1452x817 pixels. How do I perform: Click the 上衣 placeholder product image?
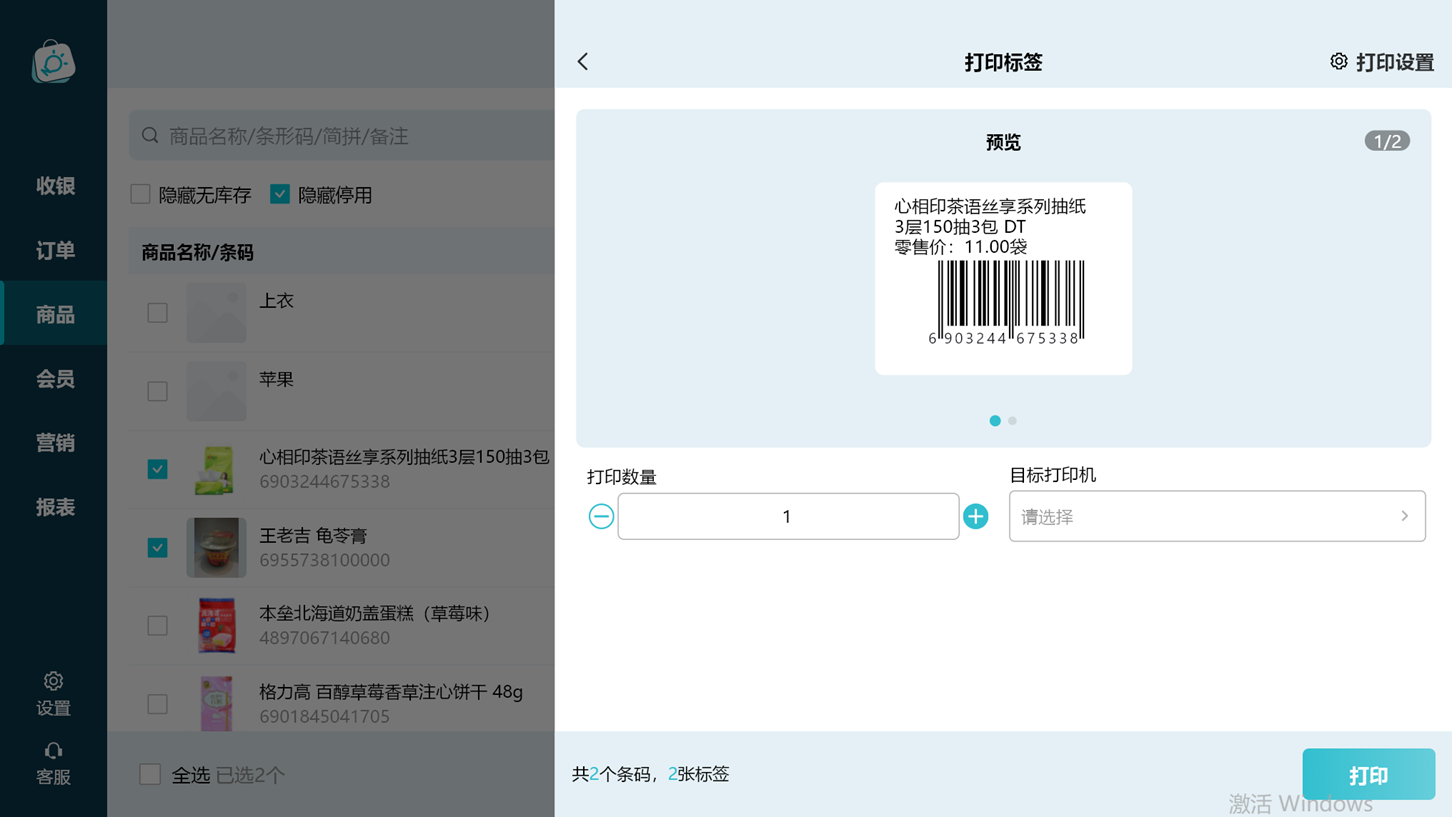216,312
